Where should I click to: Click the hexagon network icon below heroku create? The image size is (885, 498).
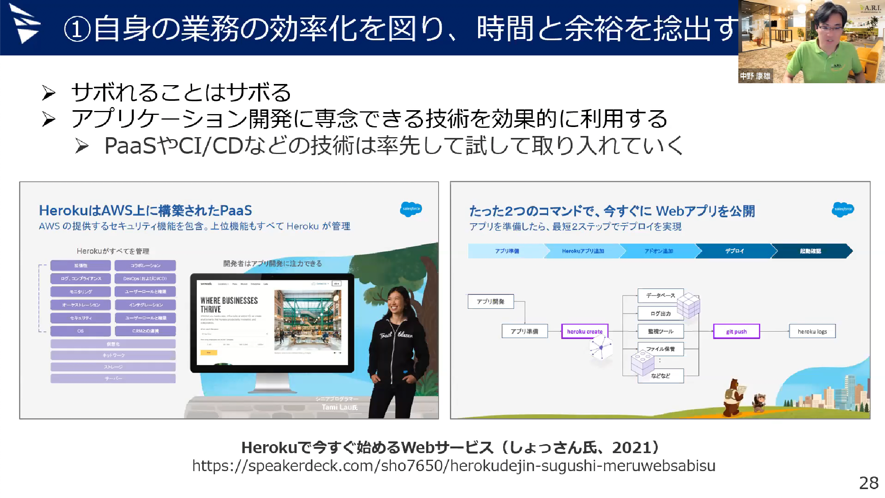tap(601, 349)
